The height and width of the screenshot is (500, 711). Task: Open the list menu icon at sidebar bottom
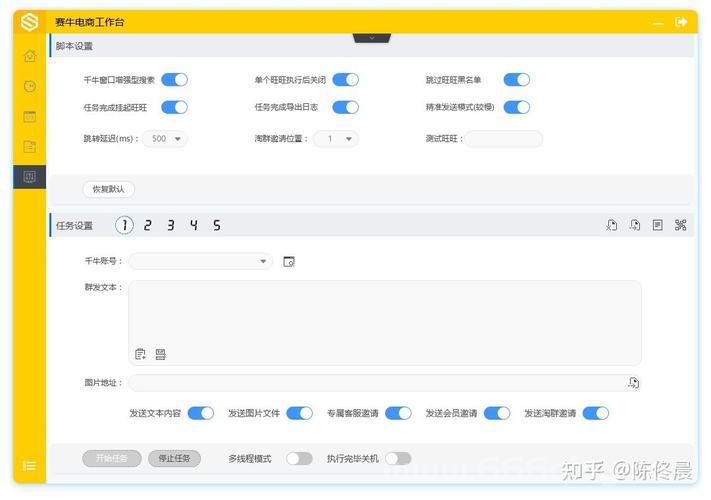[29, 466]
